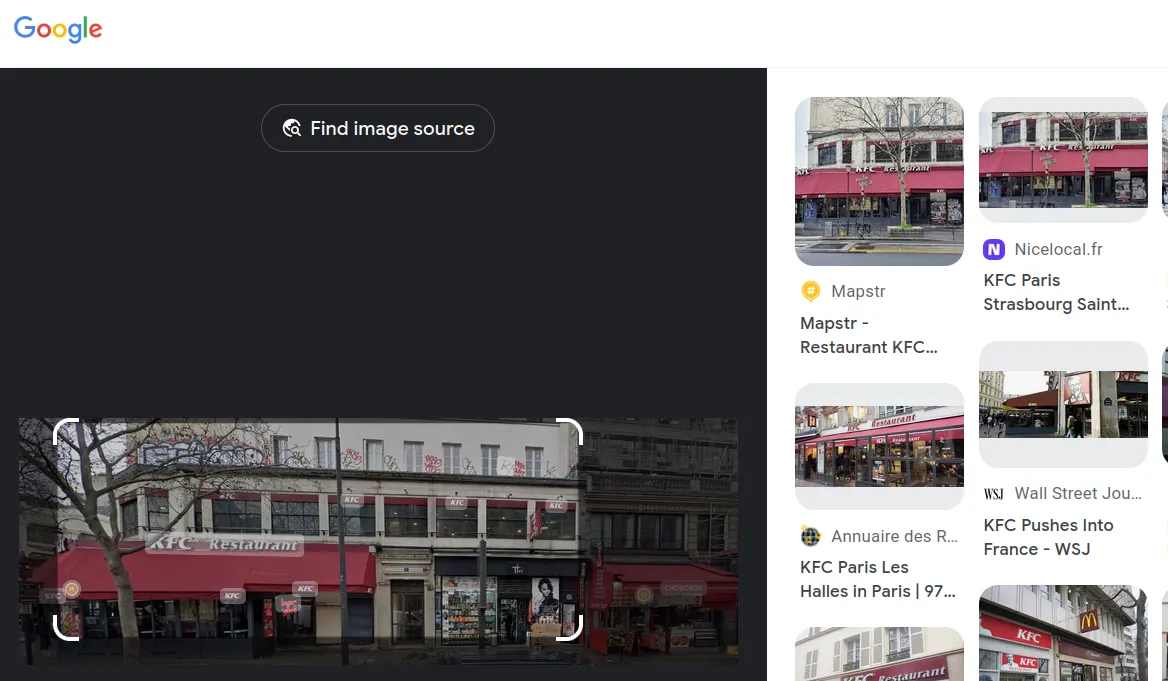Open the KFC Paris Les Halles thumbnail
Image resolution: width=1168 pixels, height=681 pixels.
(879, 446)
